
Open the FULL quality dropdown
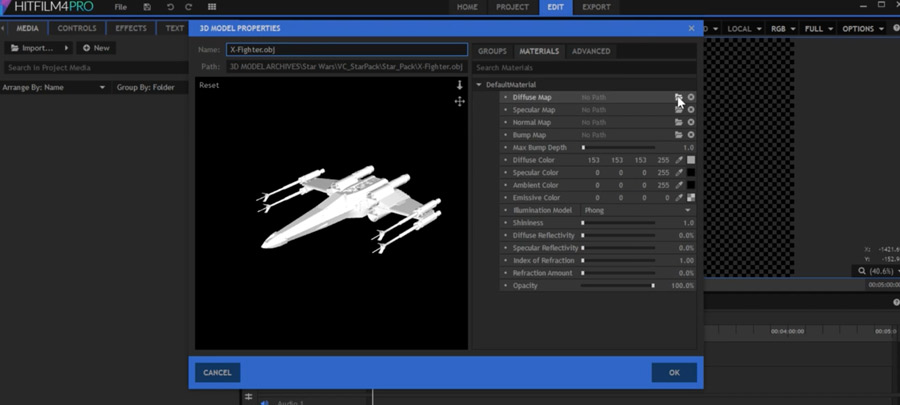point(818,29)
